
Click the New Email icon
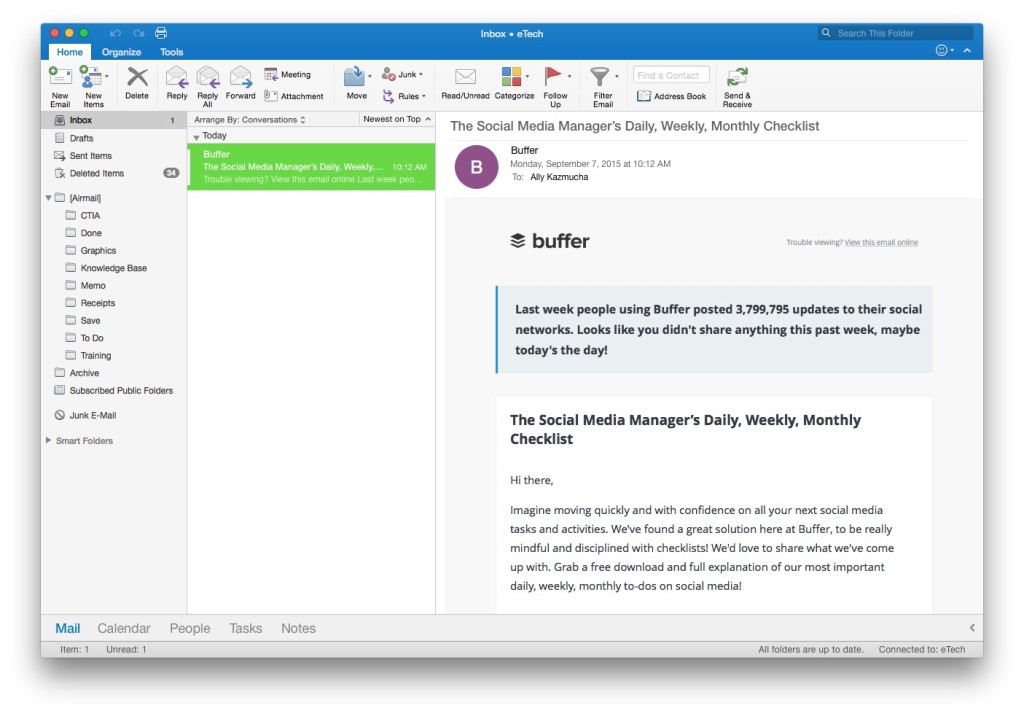click(60, 76)
